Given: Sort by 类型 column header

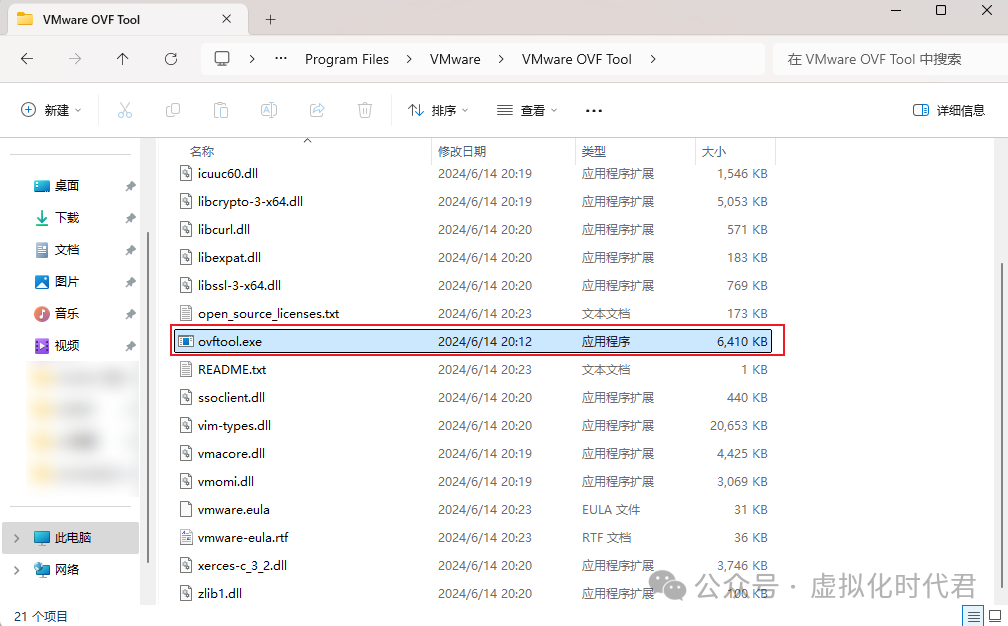Looking at the screenshot, I should [593, 152].
